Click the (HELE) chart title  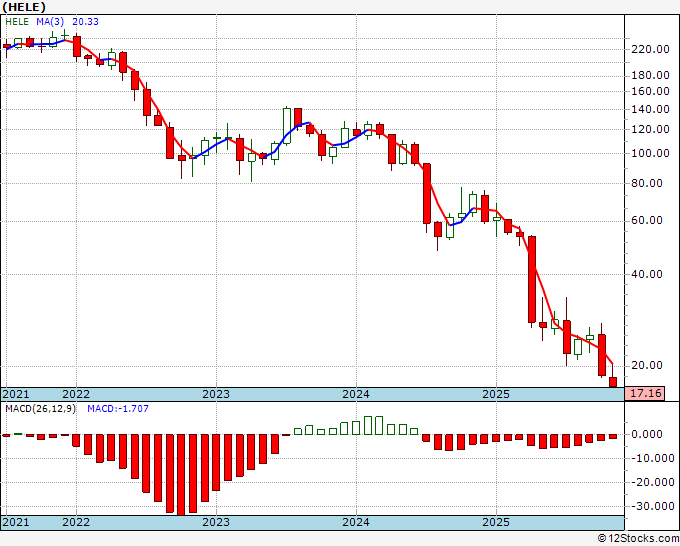24,7
